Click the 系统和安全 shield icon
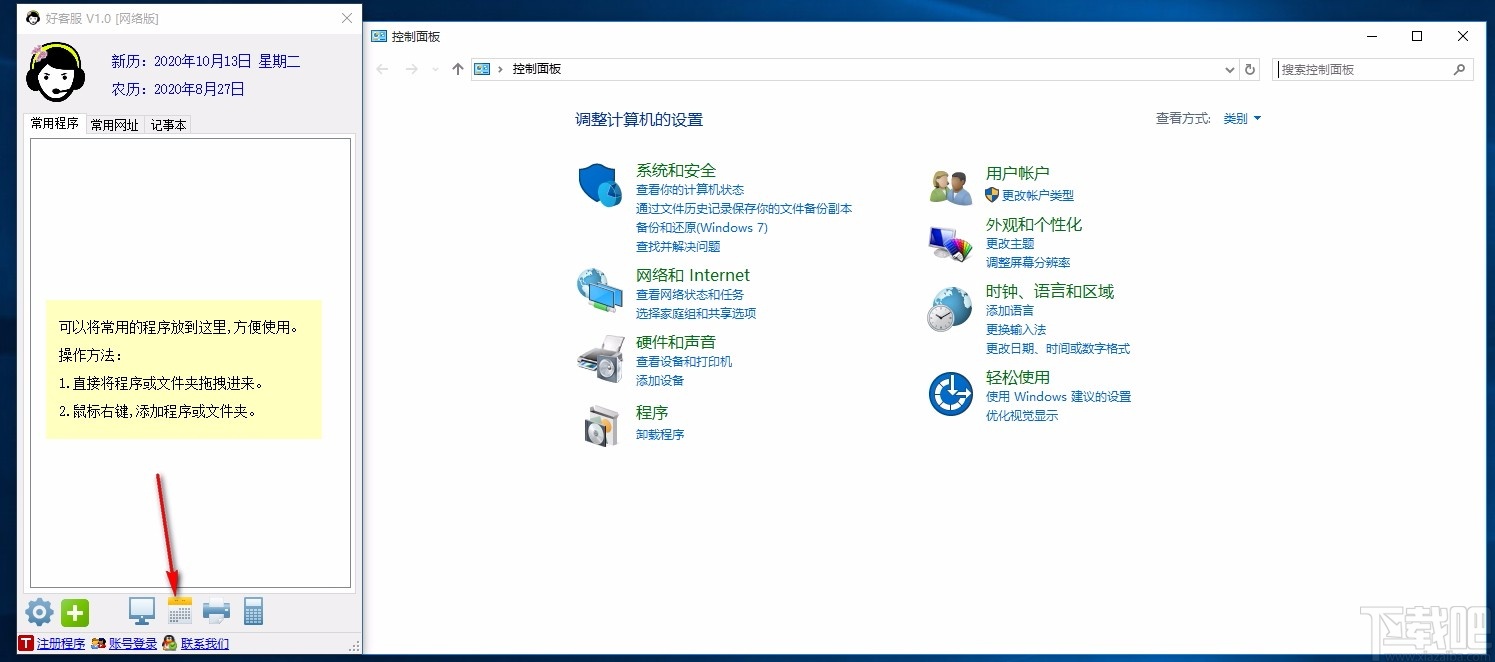The image size is (1495, 662). pyautogui.click(x=600, y=187)
